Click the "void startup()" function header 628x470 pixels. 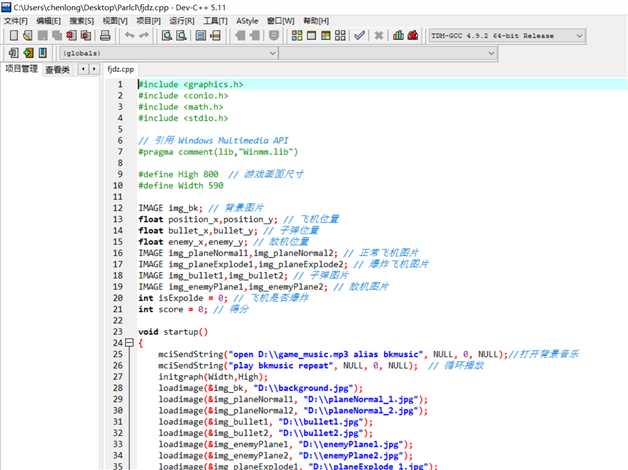(x=173, y=331)
